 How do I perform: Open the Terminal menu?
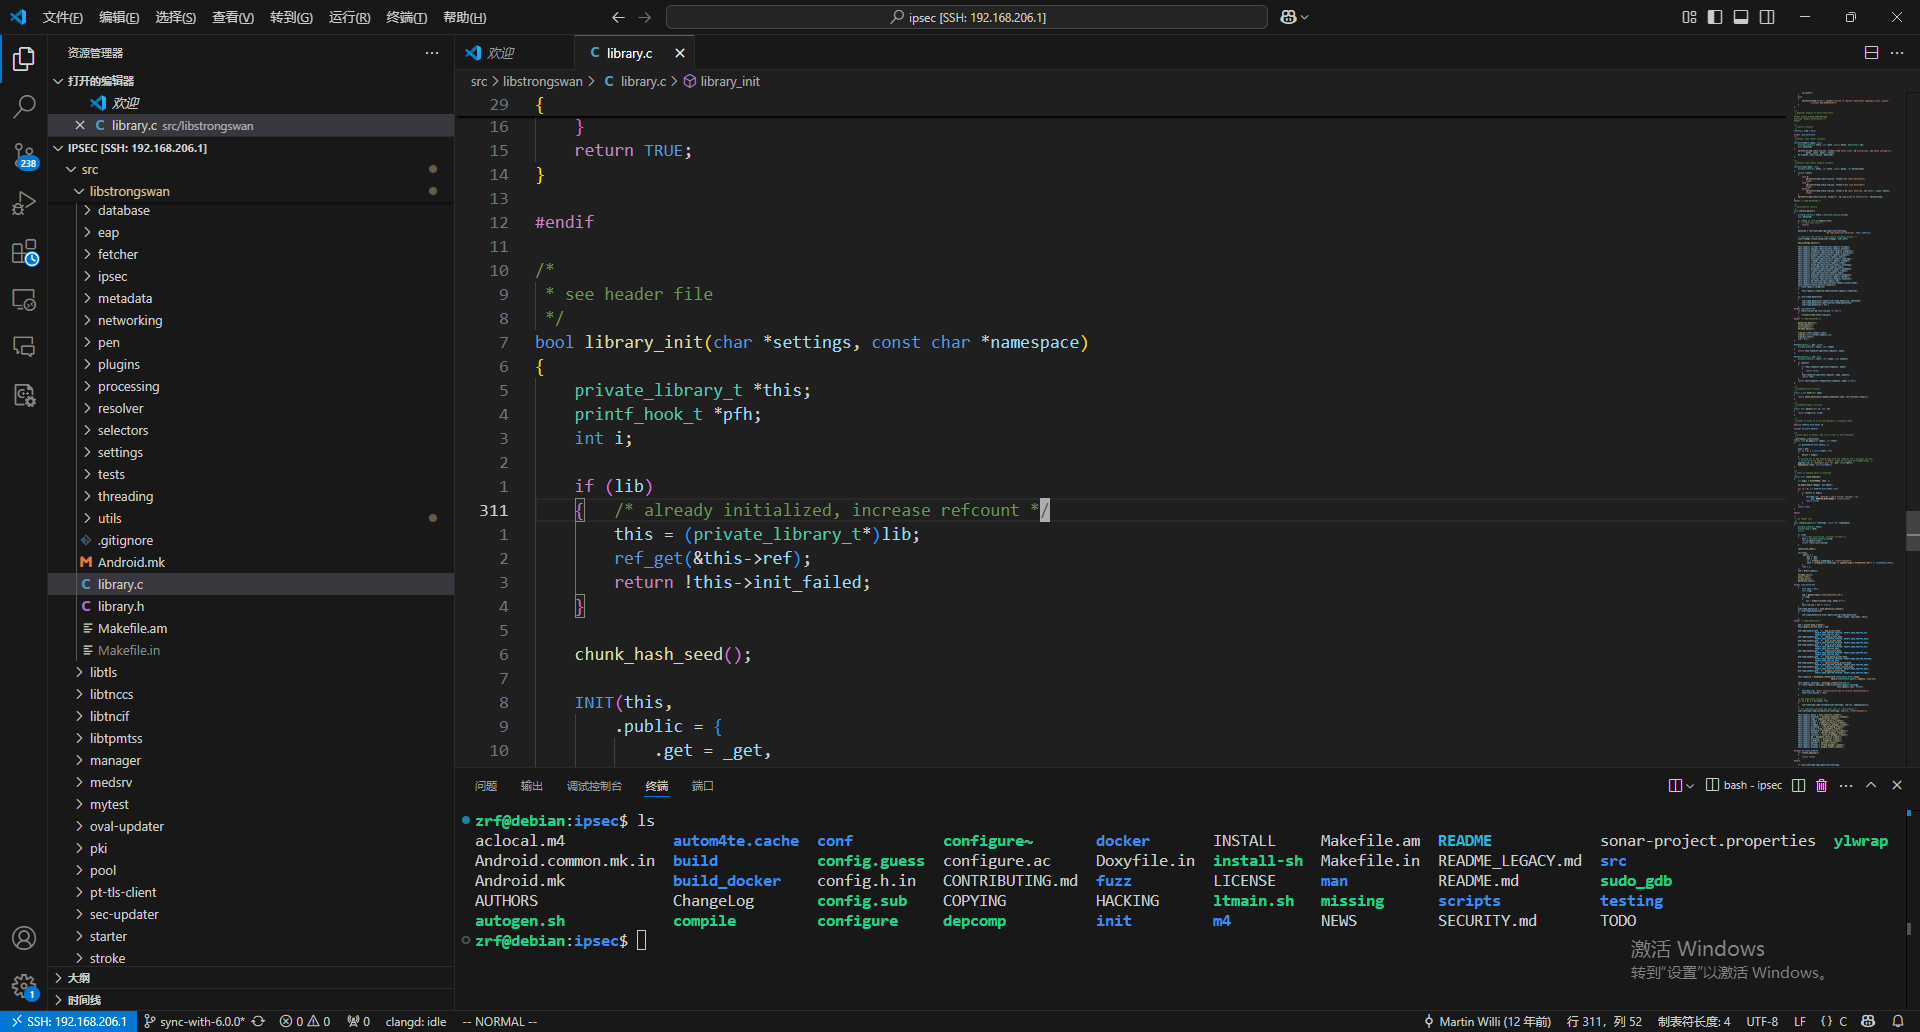click(406, 17)
